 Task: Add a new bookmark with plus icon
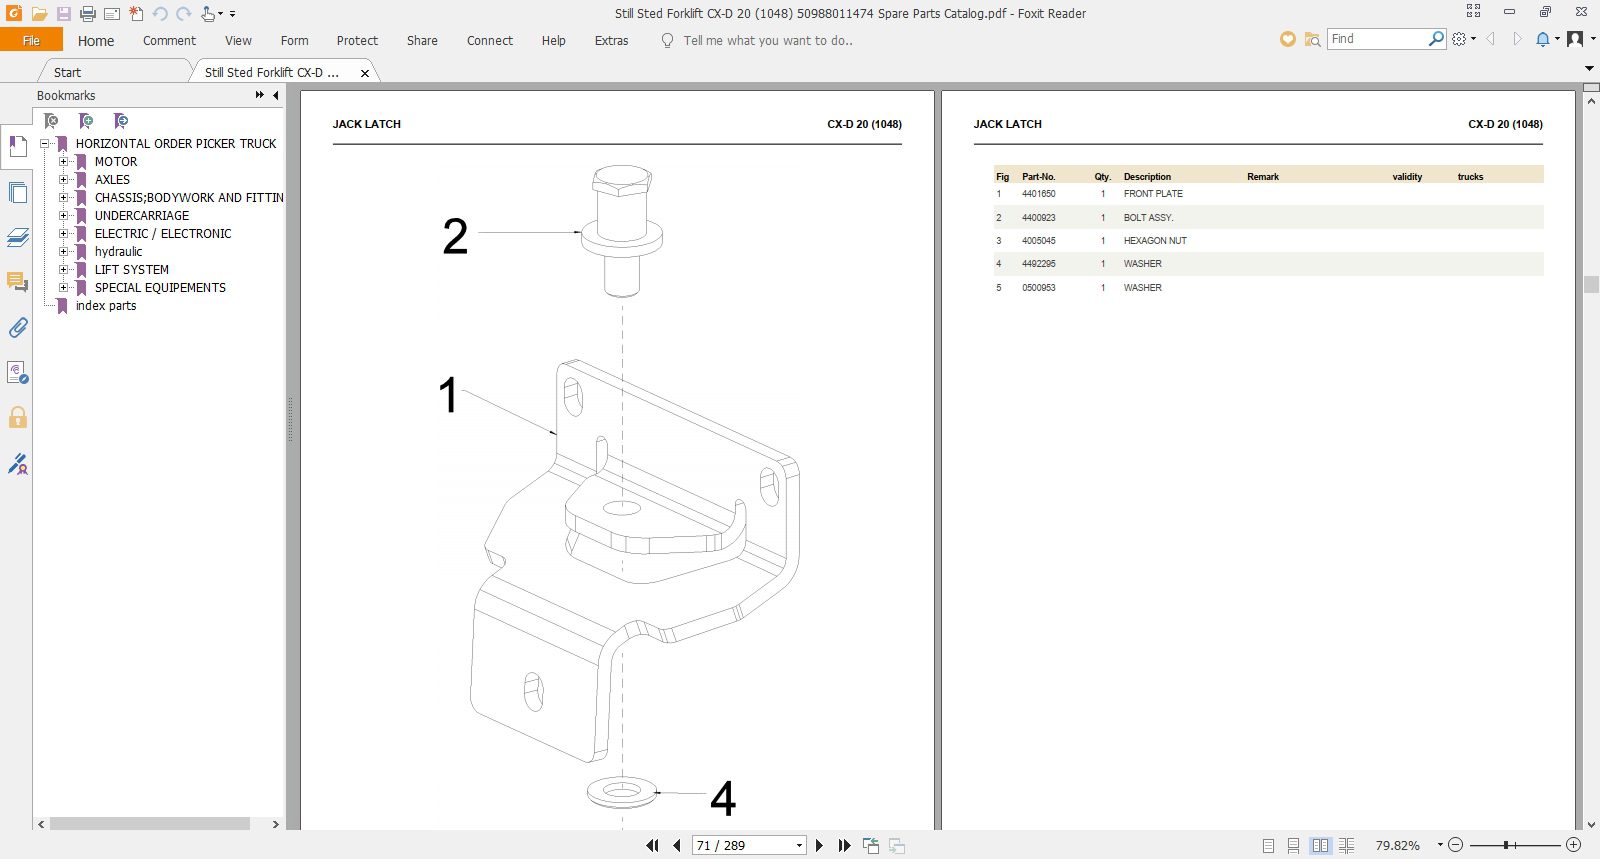click(x=86, y=121)
